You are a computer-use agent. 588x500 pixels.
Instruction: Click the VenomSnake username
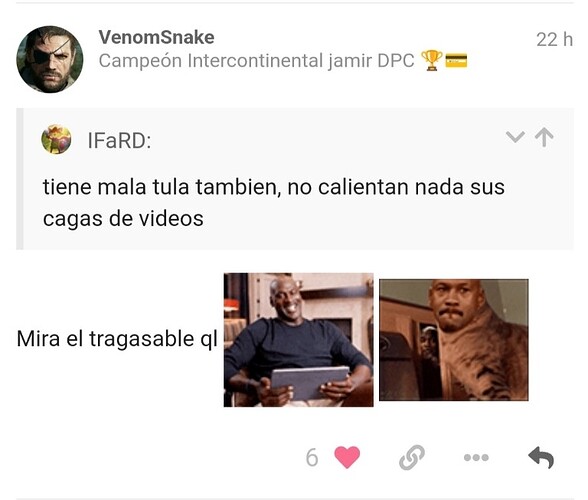pos(156,37)
